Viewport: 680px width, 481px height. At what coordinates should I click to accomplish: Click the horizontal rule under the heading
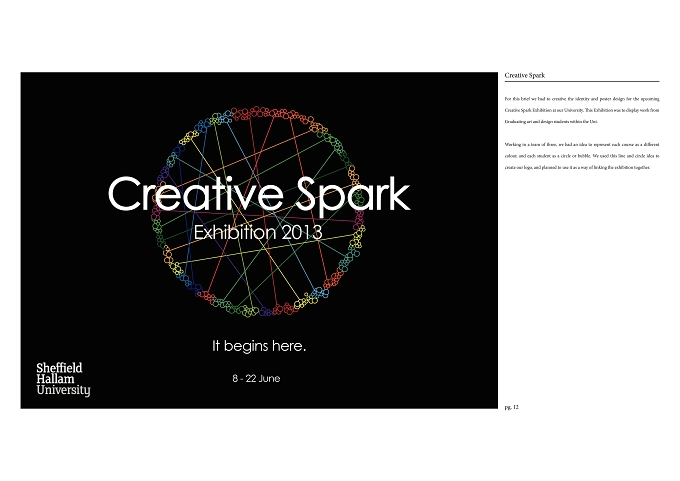pyautogui.click(x=582, y=81)
